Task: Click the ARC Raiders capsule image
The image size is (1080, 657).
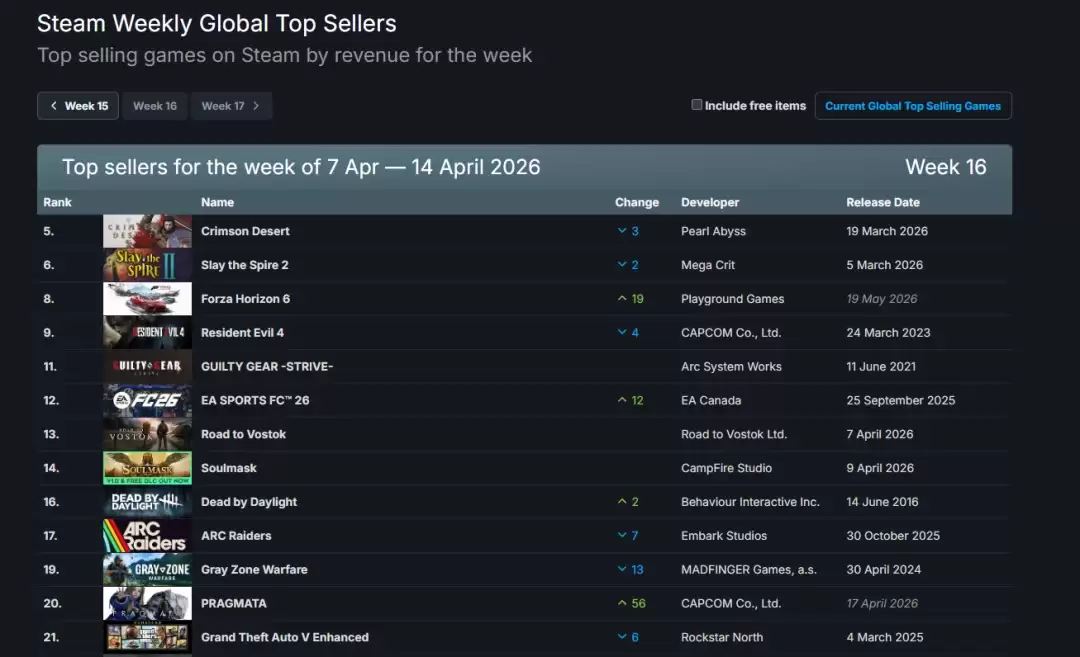Action: [147, 535]
